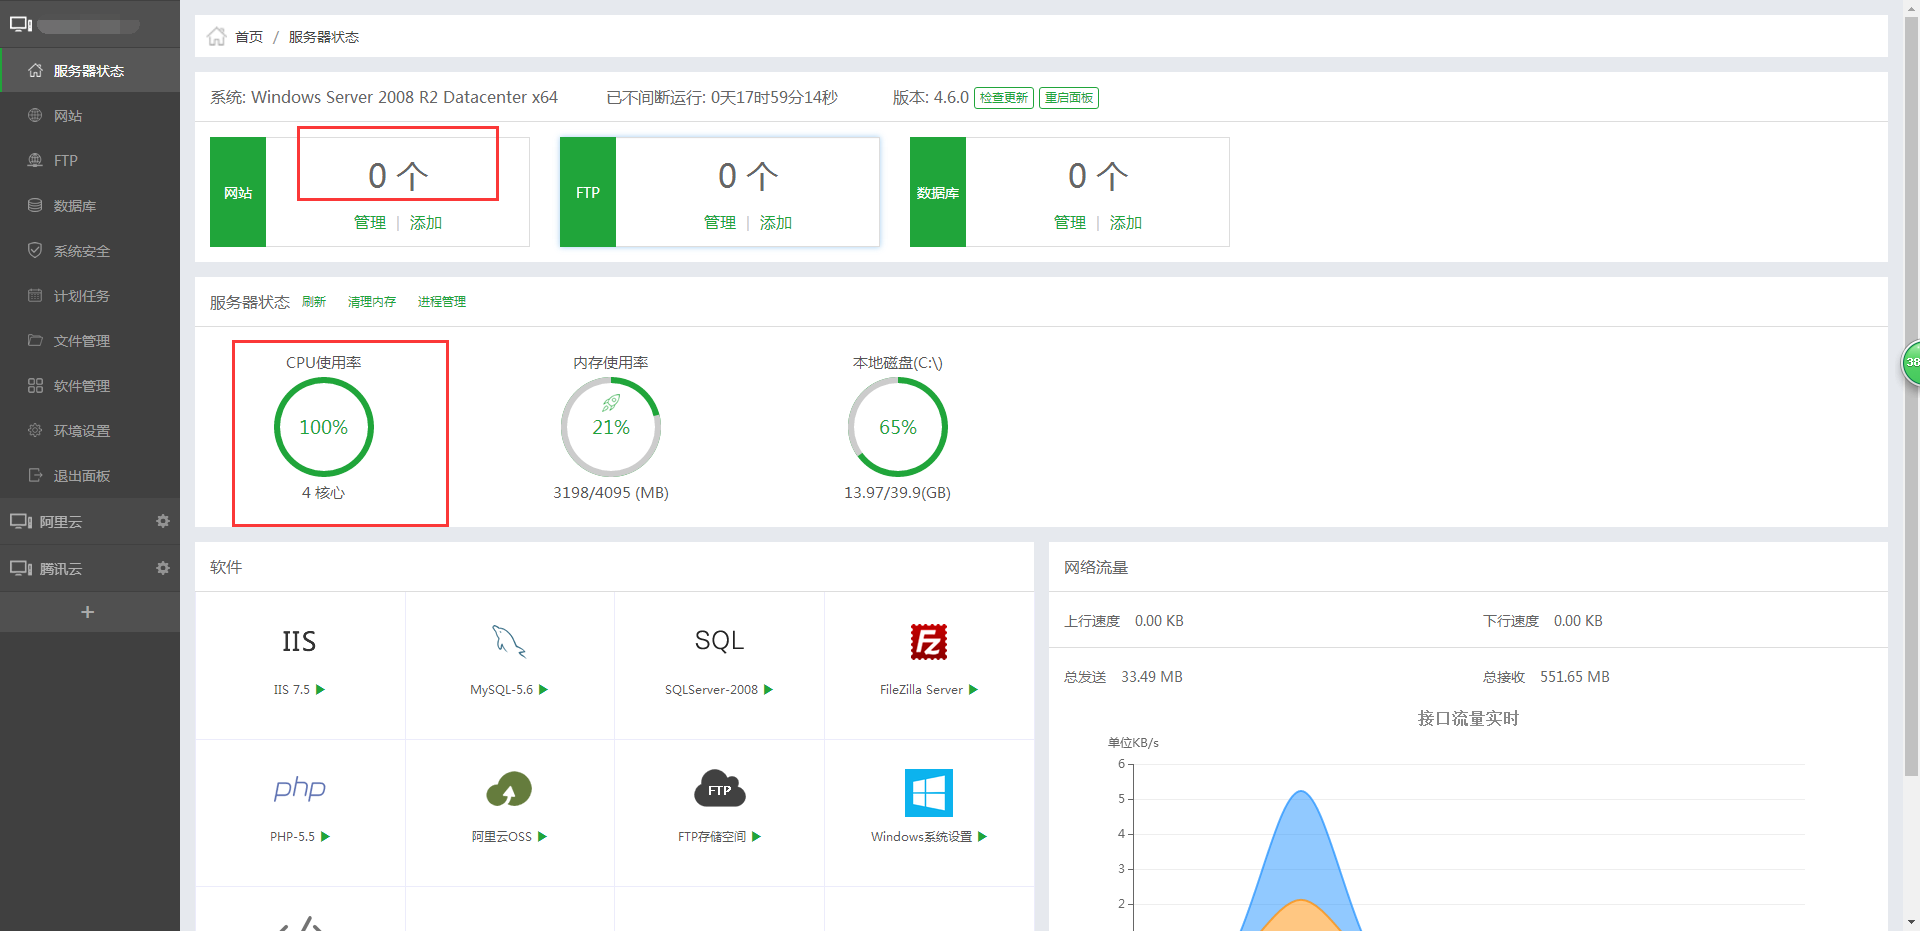Viewport: 1920px width, 931px height.
Task: Click 添加 under 网站 card
Action: tap(426, 223)
